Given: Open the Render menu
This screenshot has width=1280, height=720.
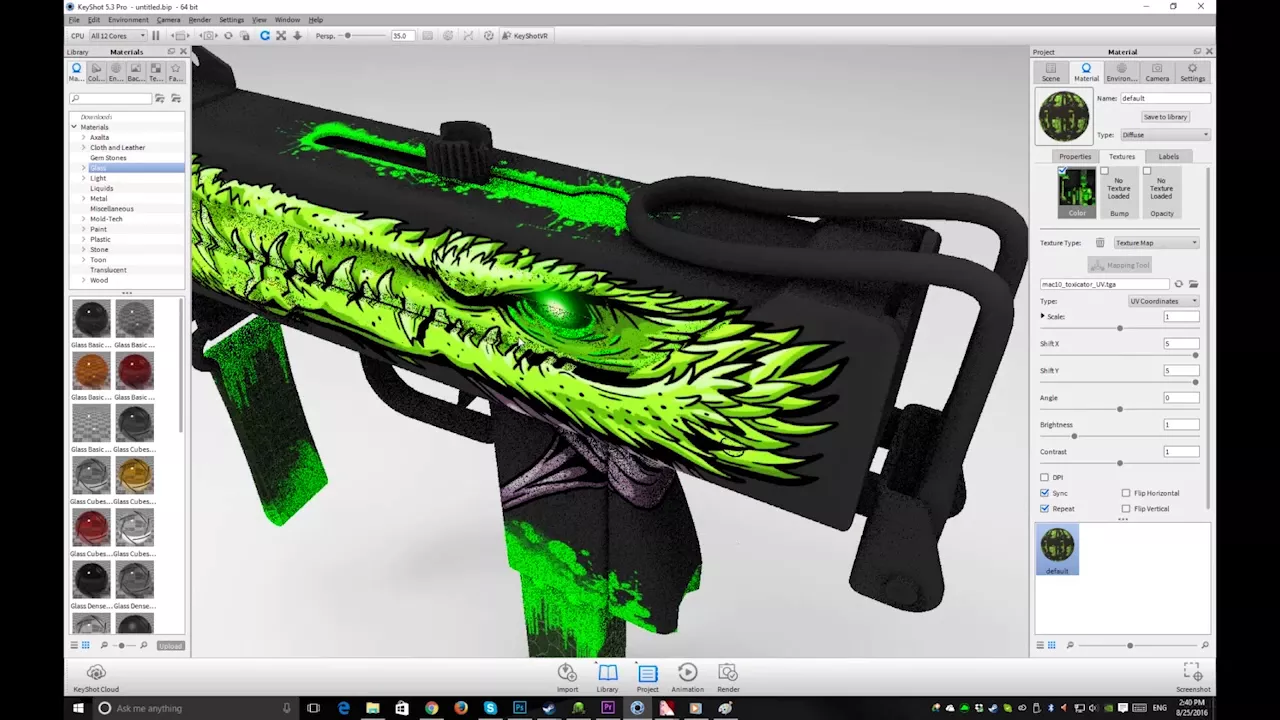Looking at the screenshot, I should (x=200, y=20).
